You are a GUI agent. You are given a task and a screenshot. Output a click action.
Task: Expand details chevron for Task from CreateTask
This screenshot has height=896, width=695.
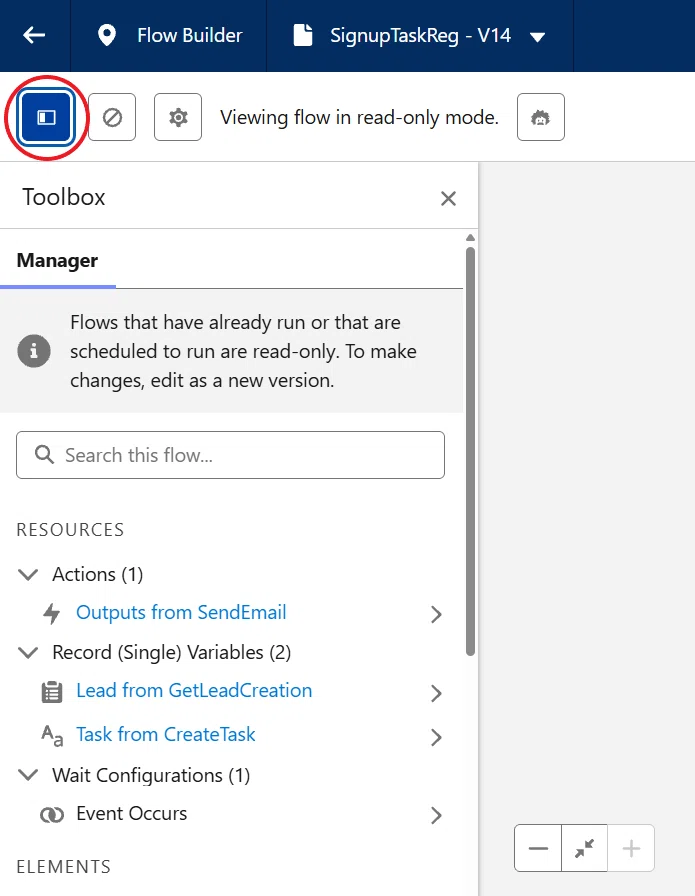(437, 737)
